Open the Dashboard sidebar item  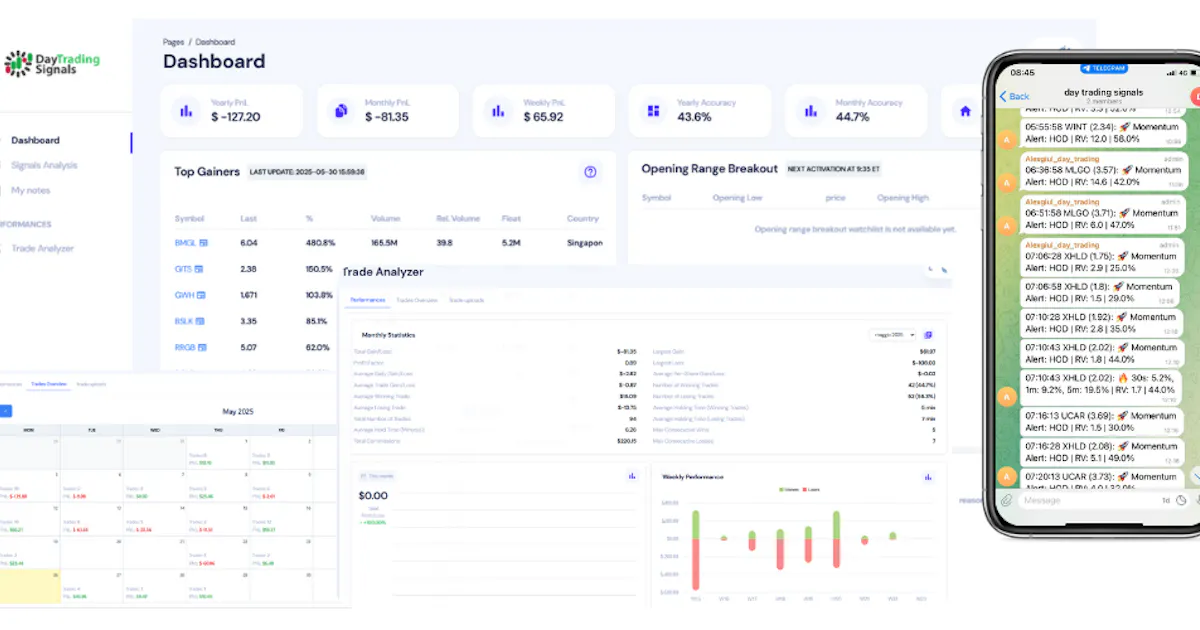point(35,140)
